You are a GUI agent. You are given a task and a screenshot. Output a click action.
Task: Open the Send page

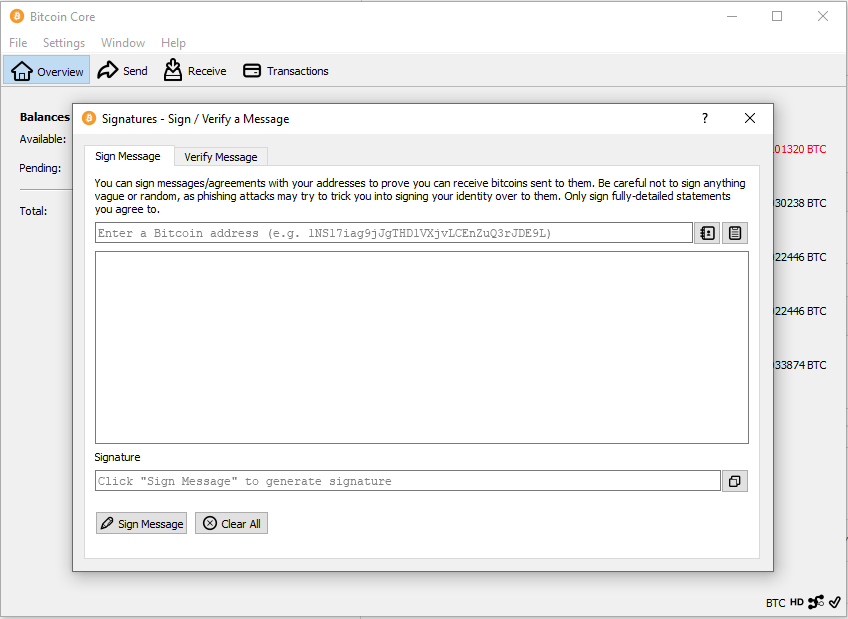coord(122,71)
